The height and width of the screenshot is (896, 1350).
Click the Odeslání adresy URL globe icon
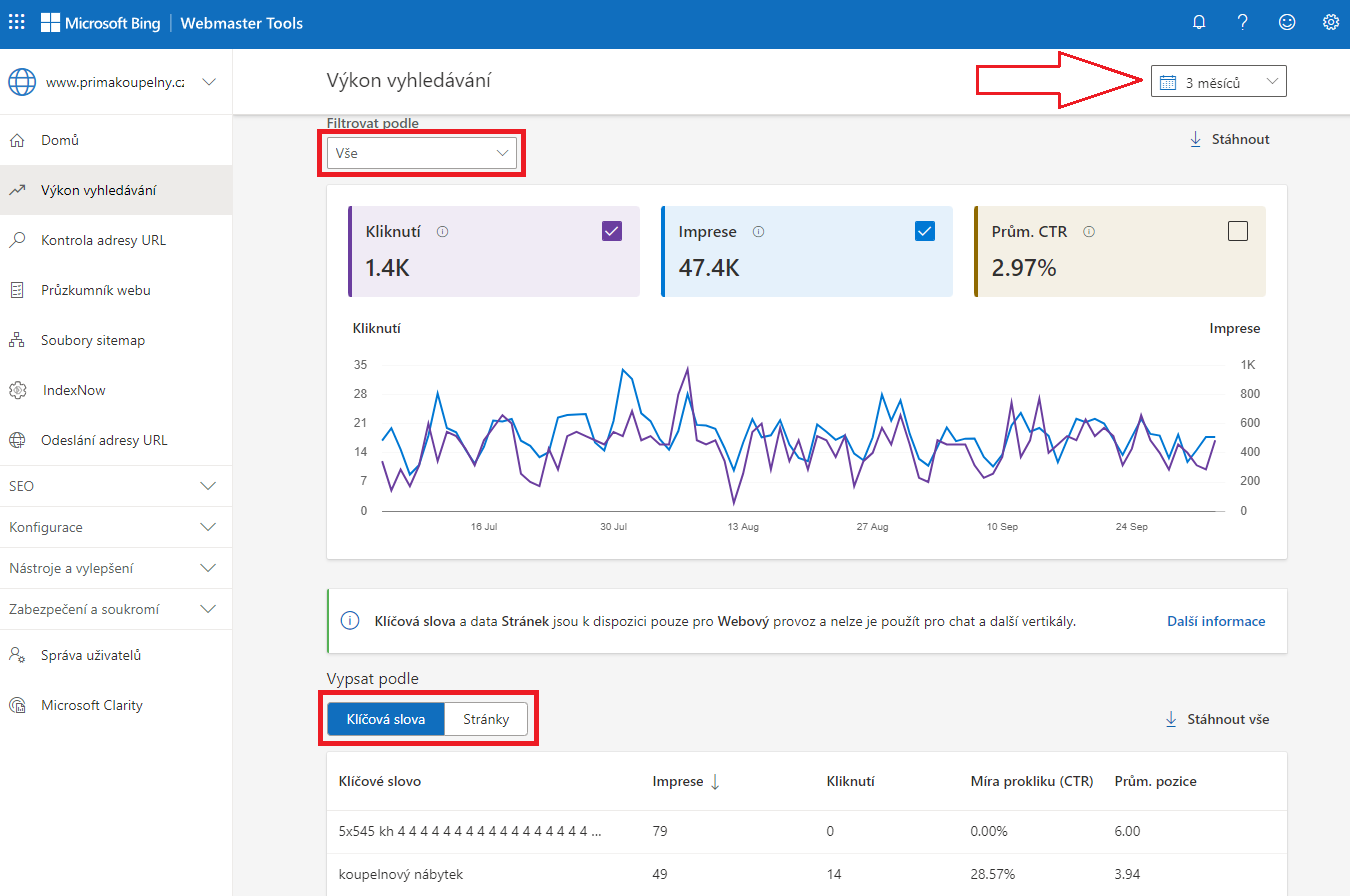coord(16,440)
